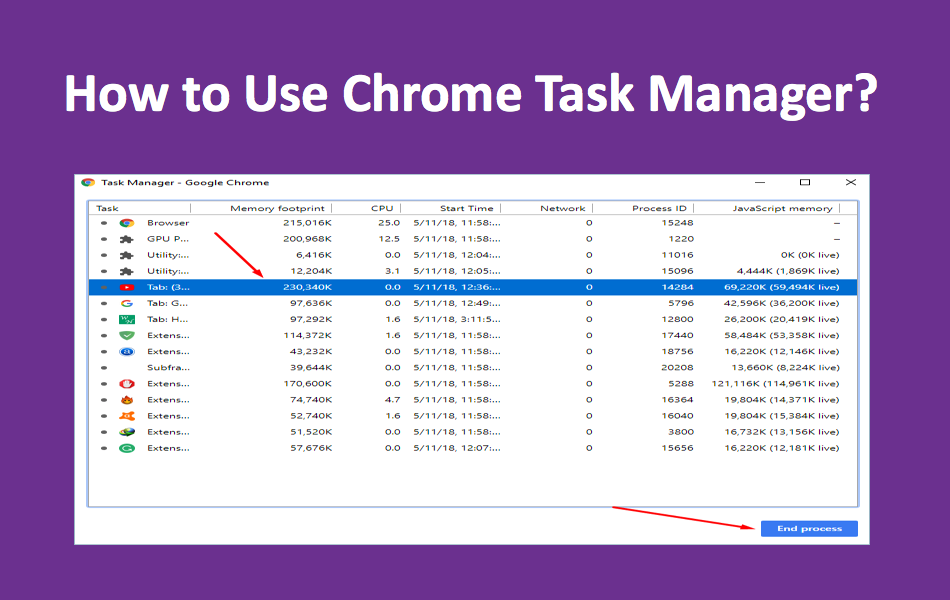Click process ID 1220
The height and width of the screenshot is (600, 950).
click(681, 239)
